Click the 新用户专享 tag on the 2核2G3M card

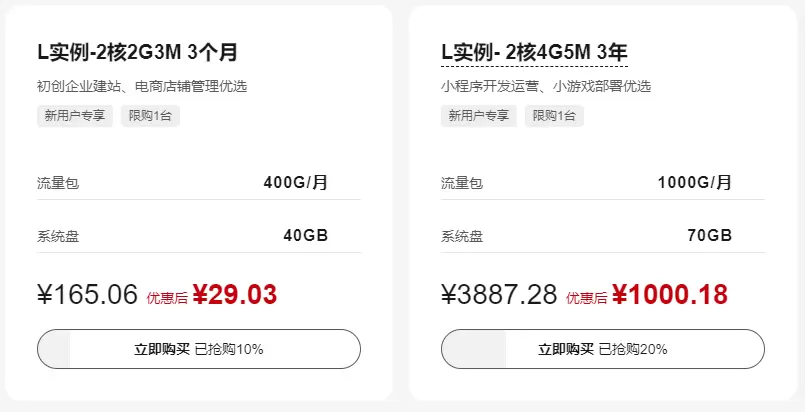(75, 116)
